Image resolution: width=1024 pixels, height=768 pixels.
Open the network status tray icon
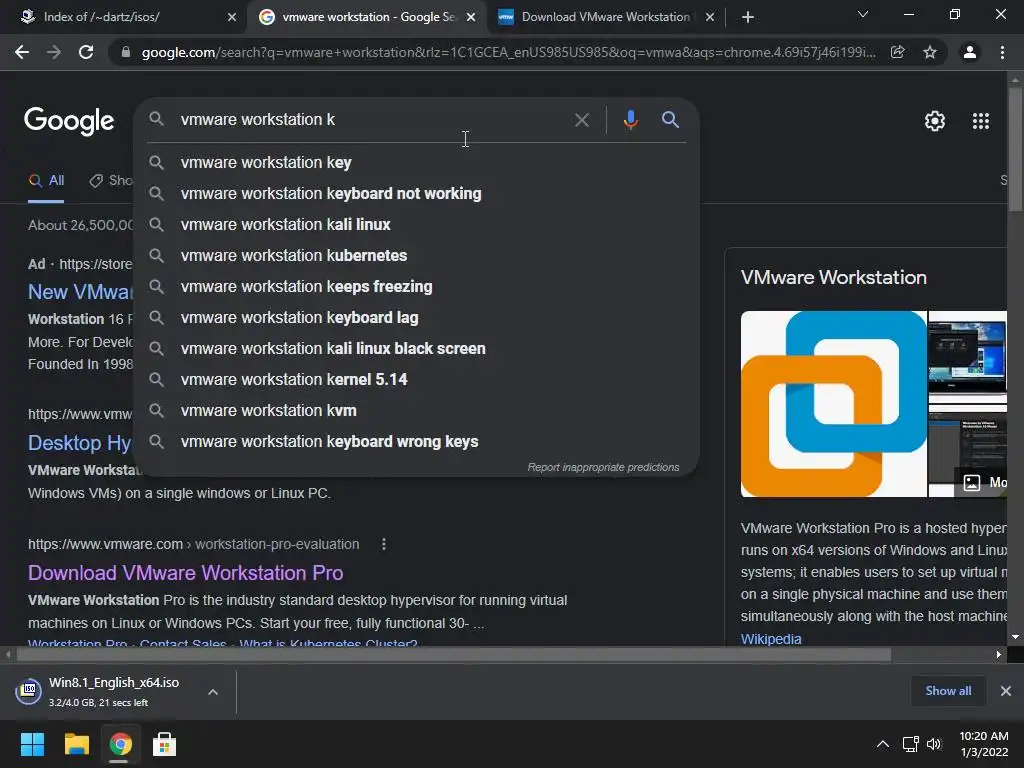pyautogui.click(x=910, y=744)
